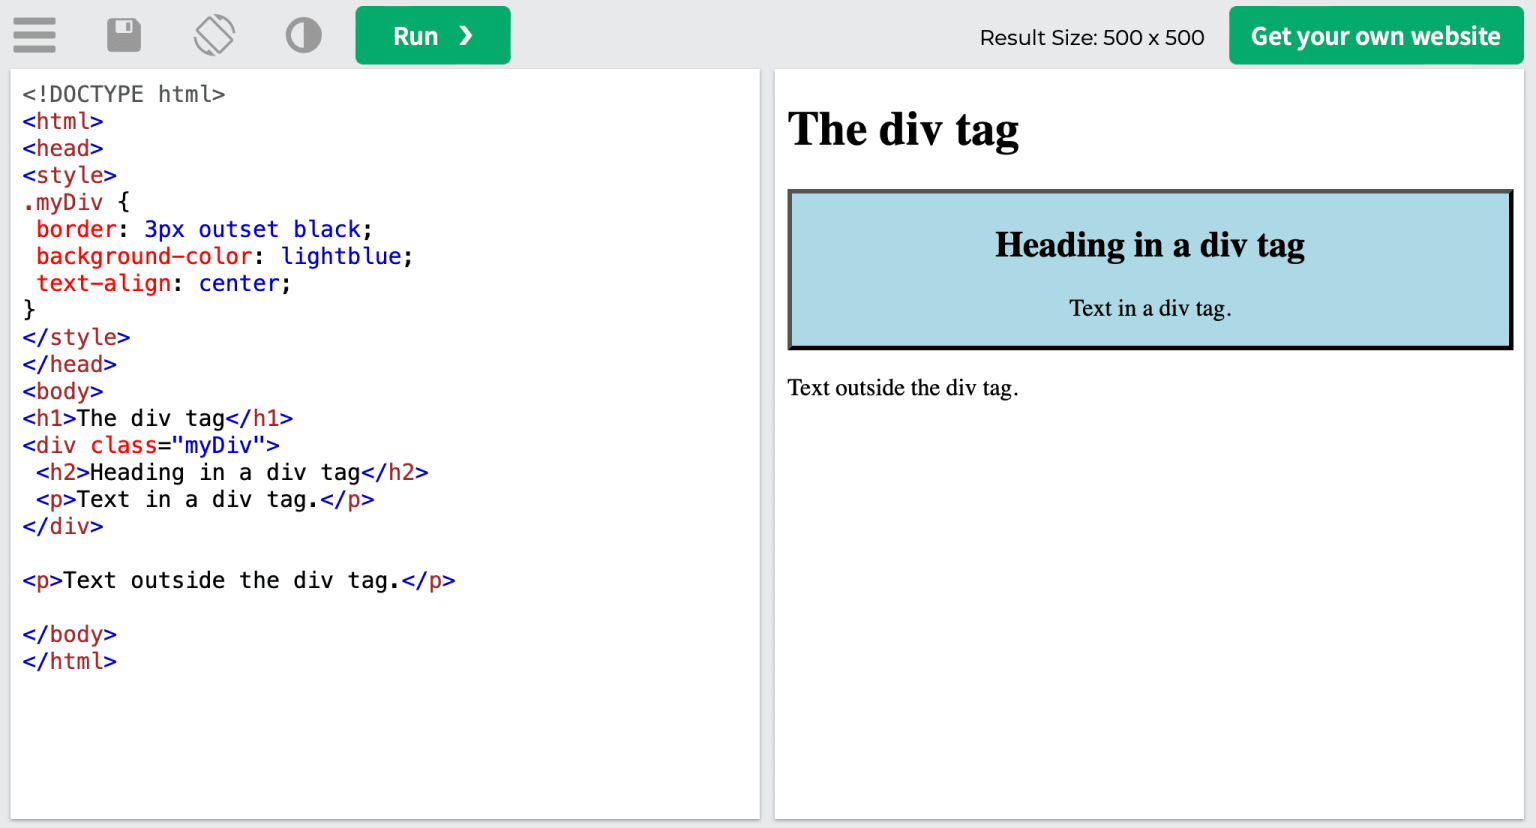Click the lightblue myDiv box in the result
Image resolution: width=1536 pixels, height=828 pixels.
1149,268
